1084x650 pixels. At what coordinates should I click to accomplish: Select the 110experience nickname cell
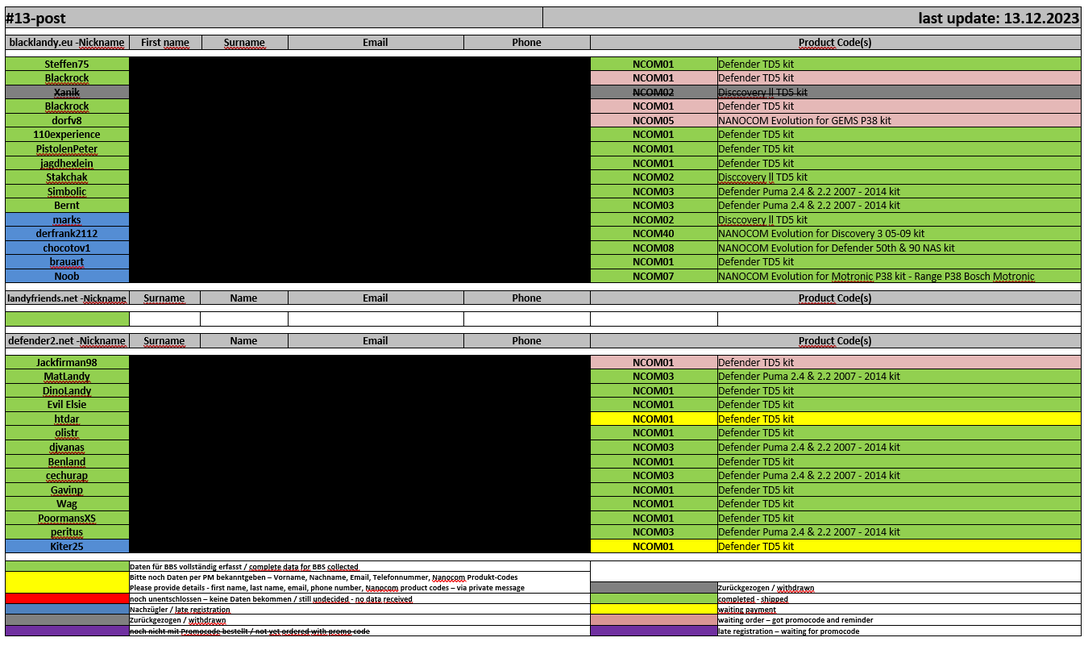tap(67, 134)
